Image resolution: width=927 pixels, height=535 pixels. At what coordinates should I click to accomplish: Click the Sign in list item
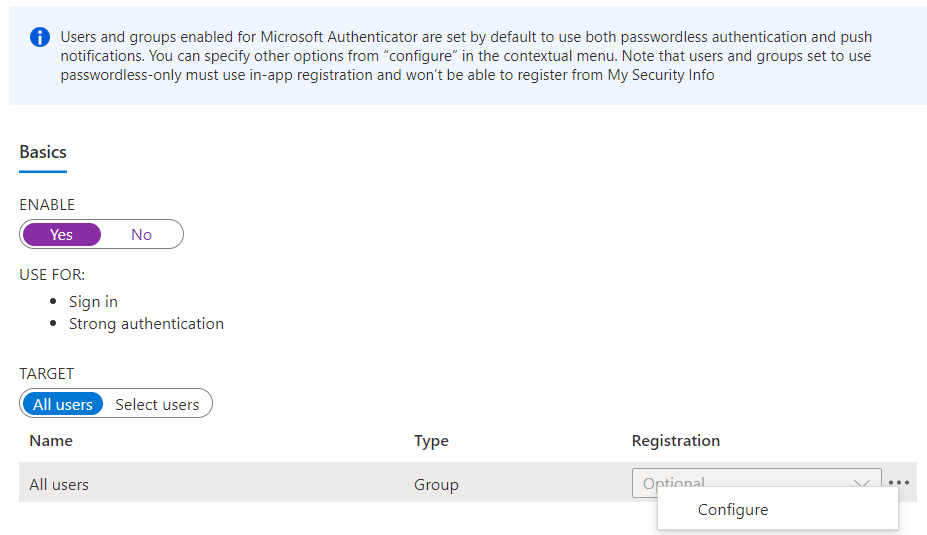[93, 301]
